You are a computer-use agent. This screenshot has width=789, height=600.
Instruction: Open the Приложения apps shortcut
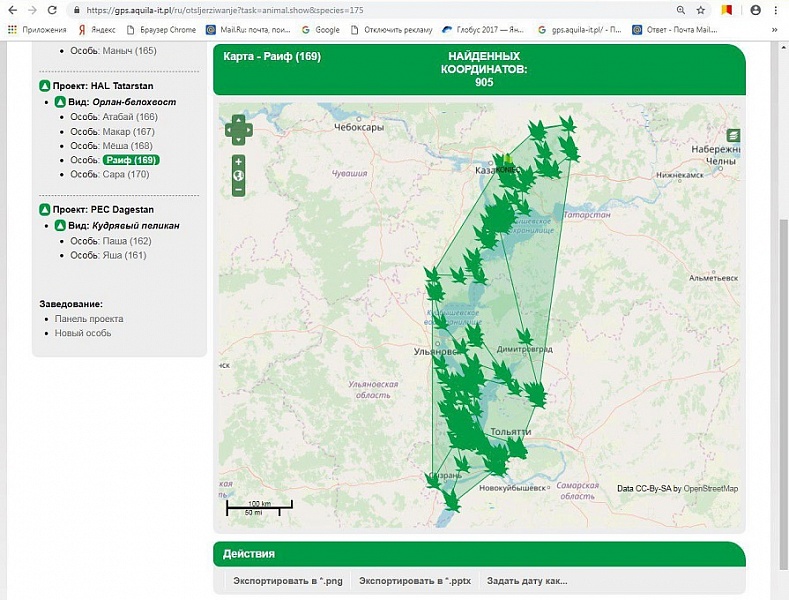[x=37, y=30]
